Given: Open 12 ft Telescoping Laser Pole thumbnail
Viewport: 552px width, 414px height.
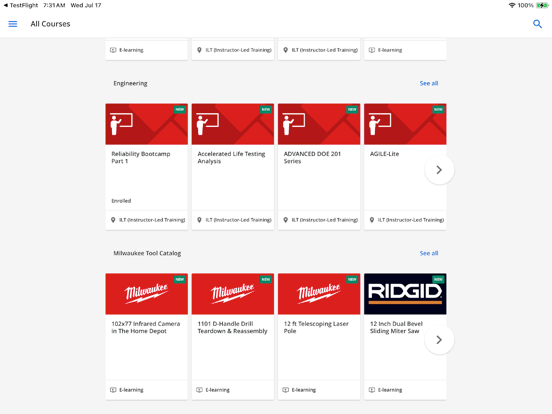Looking at the screenshot, I should (319, 294).
